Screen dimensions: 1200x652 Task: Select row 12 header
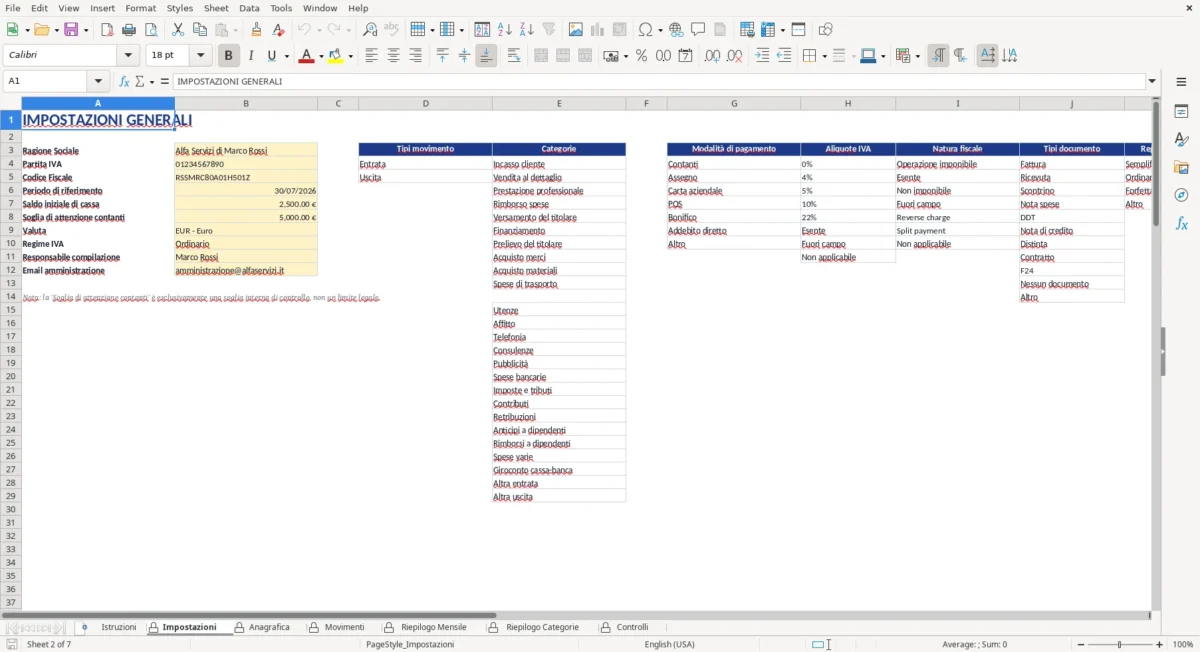(11, 270)
